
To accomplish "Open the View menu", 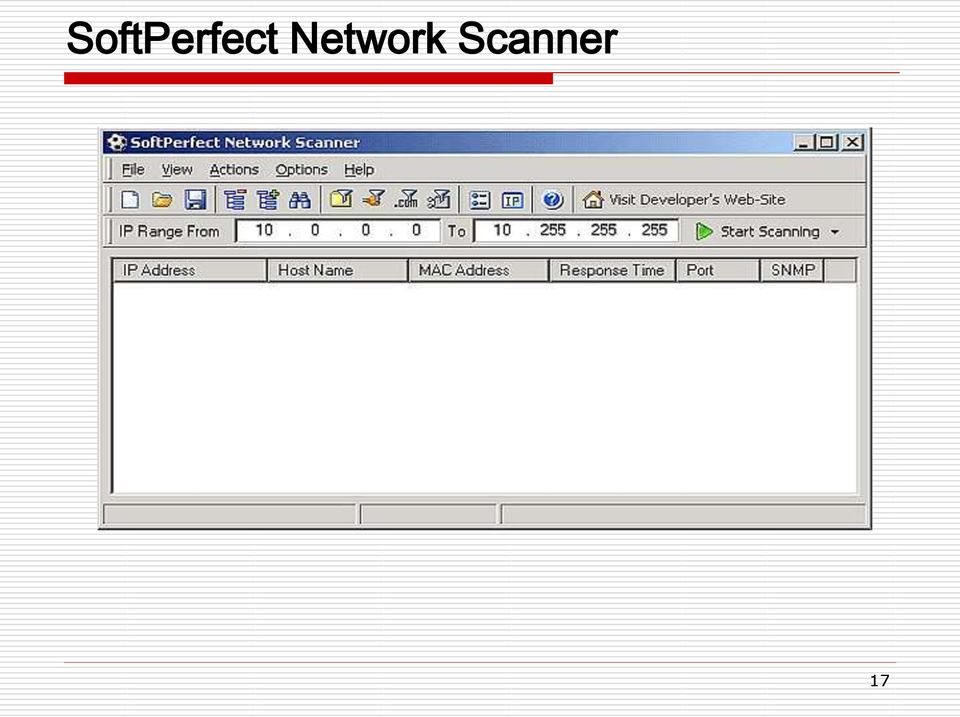I will (x=177, y=170).
